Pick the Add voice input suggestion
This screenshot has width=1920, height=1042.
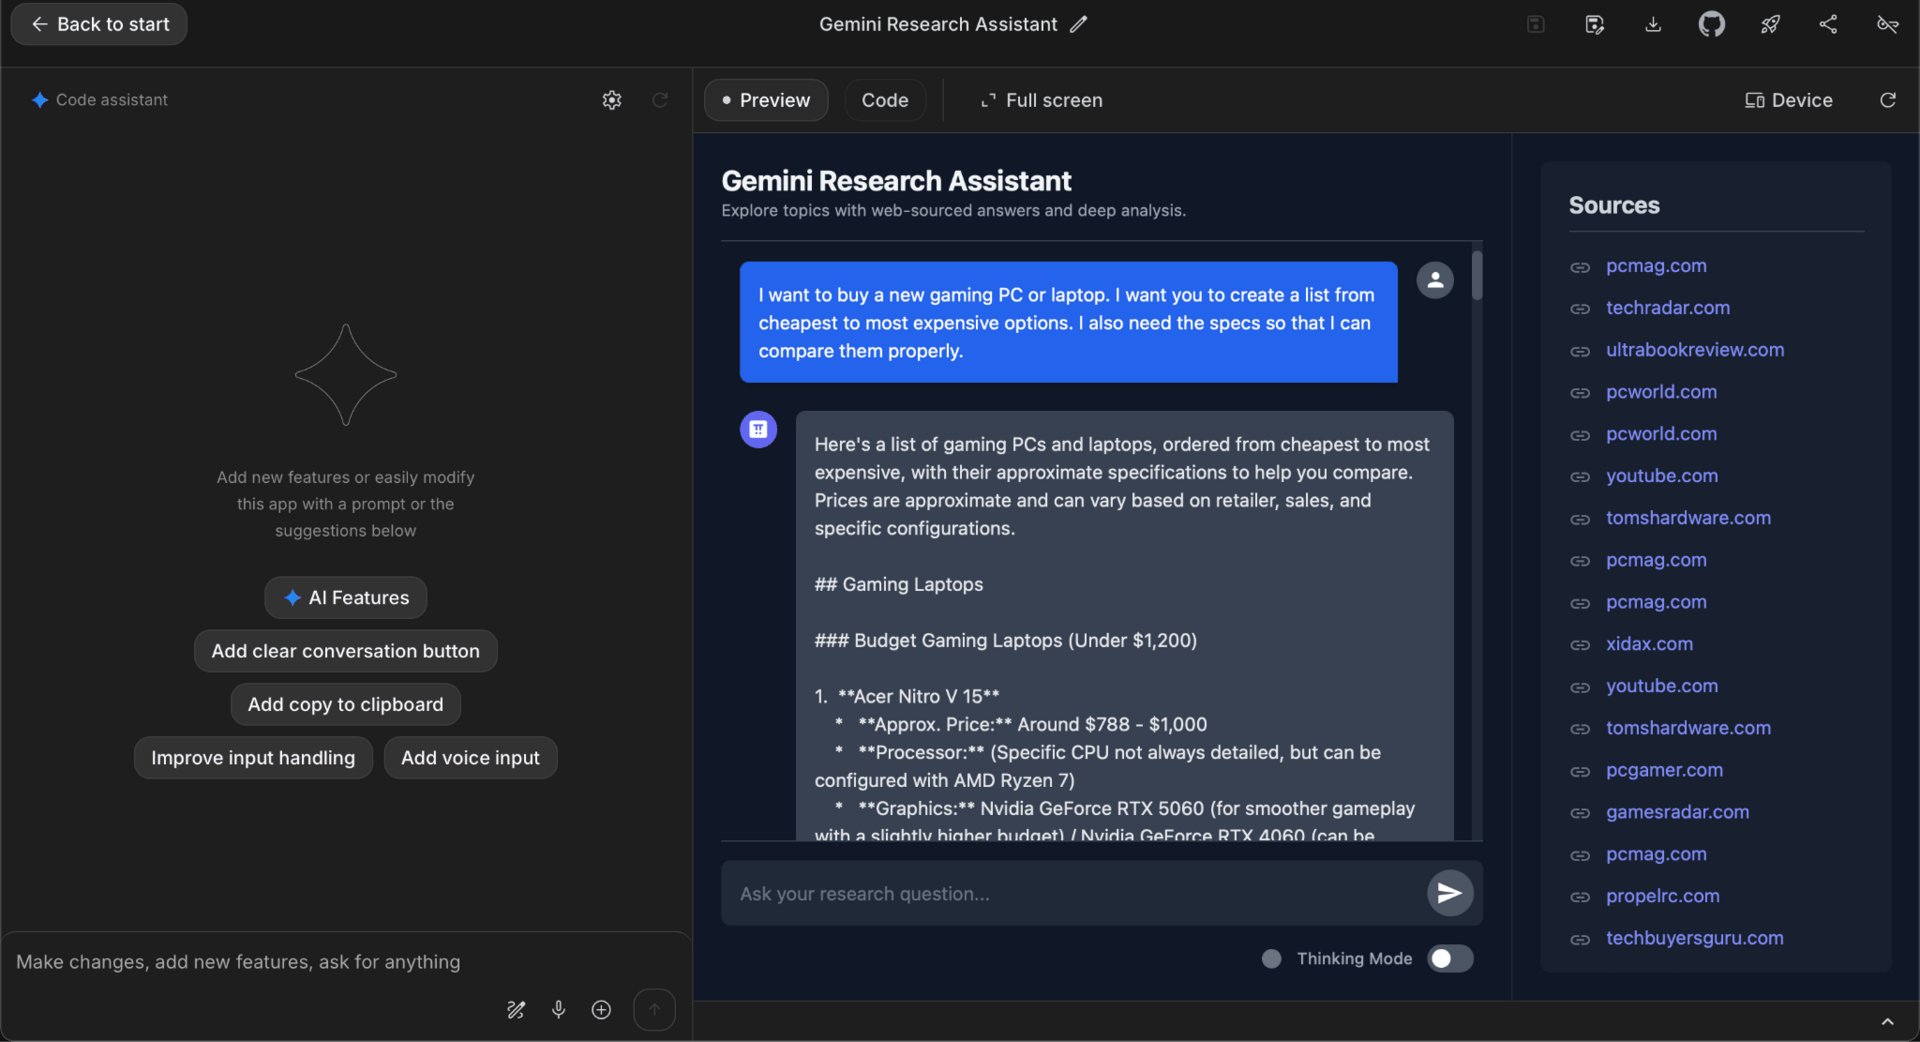click(470, 758)
